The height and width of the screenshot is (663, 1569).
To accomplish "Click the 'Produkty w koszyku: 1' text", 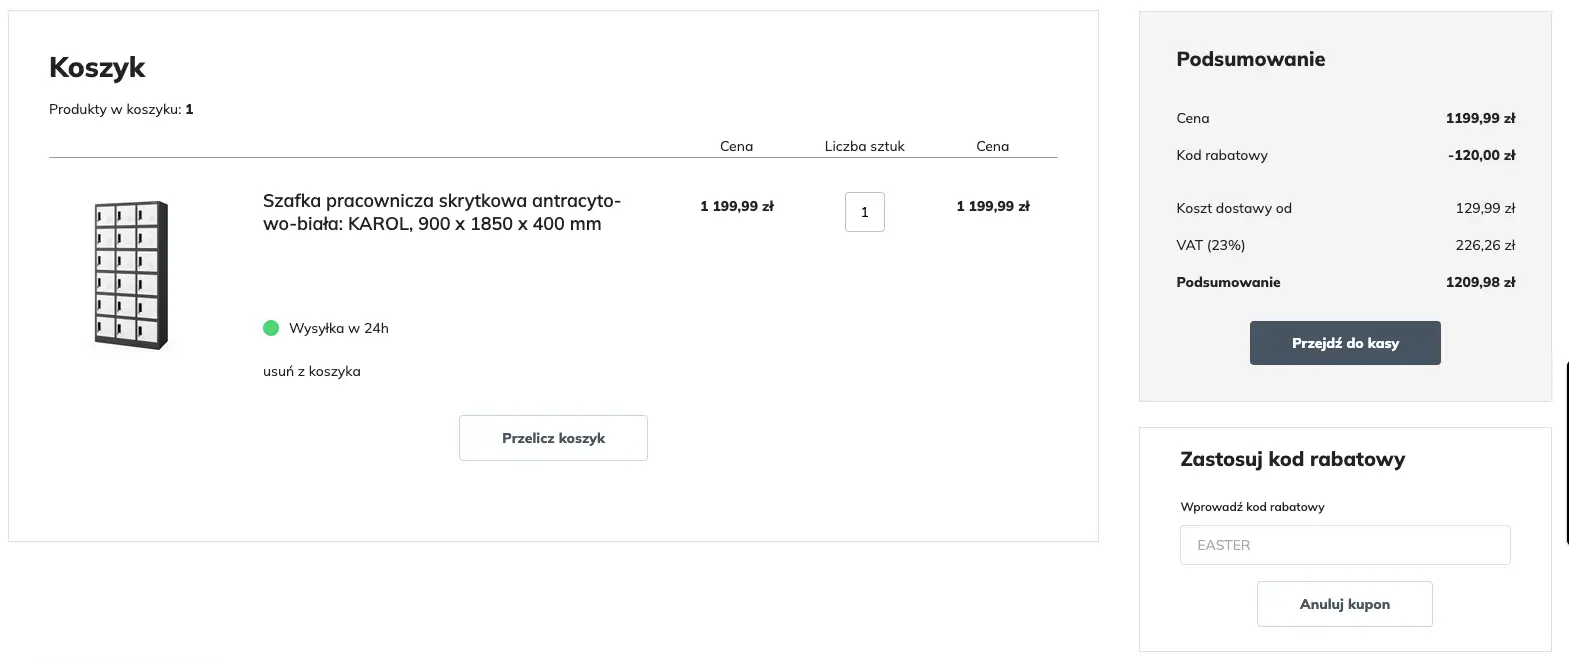I will point(121,109).
